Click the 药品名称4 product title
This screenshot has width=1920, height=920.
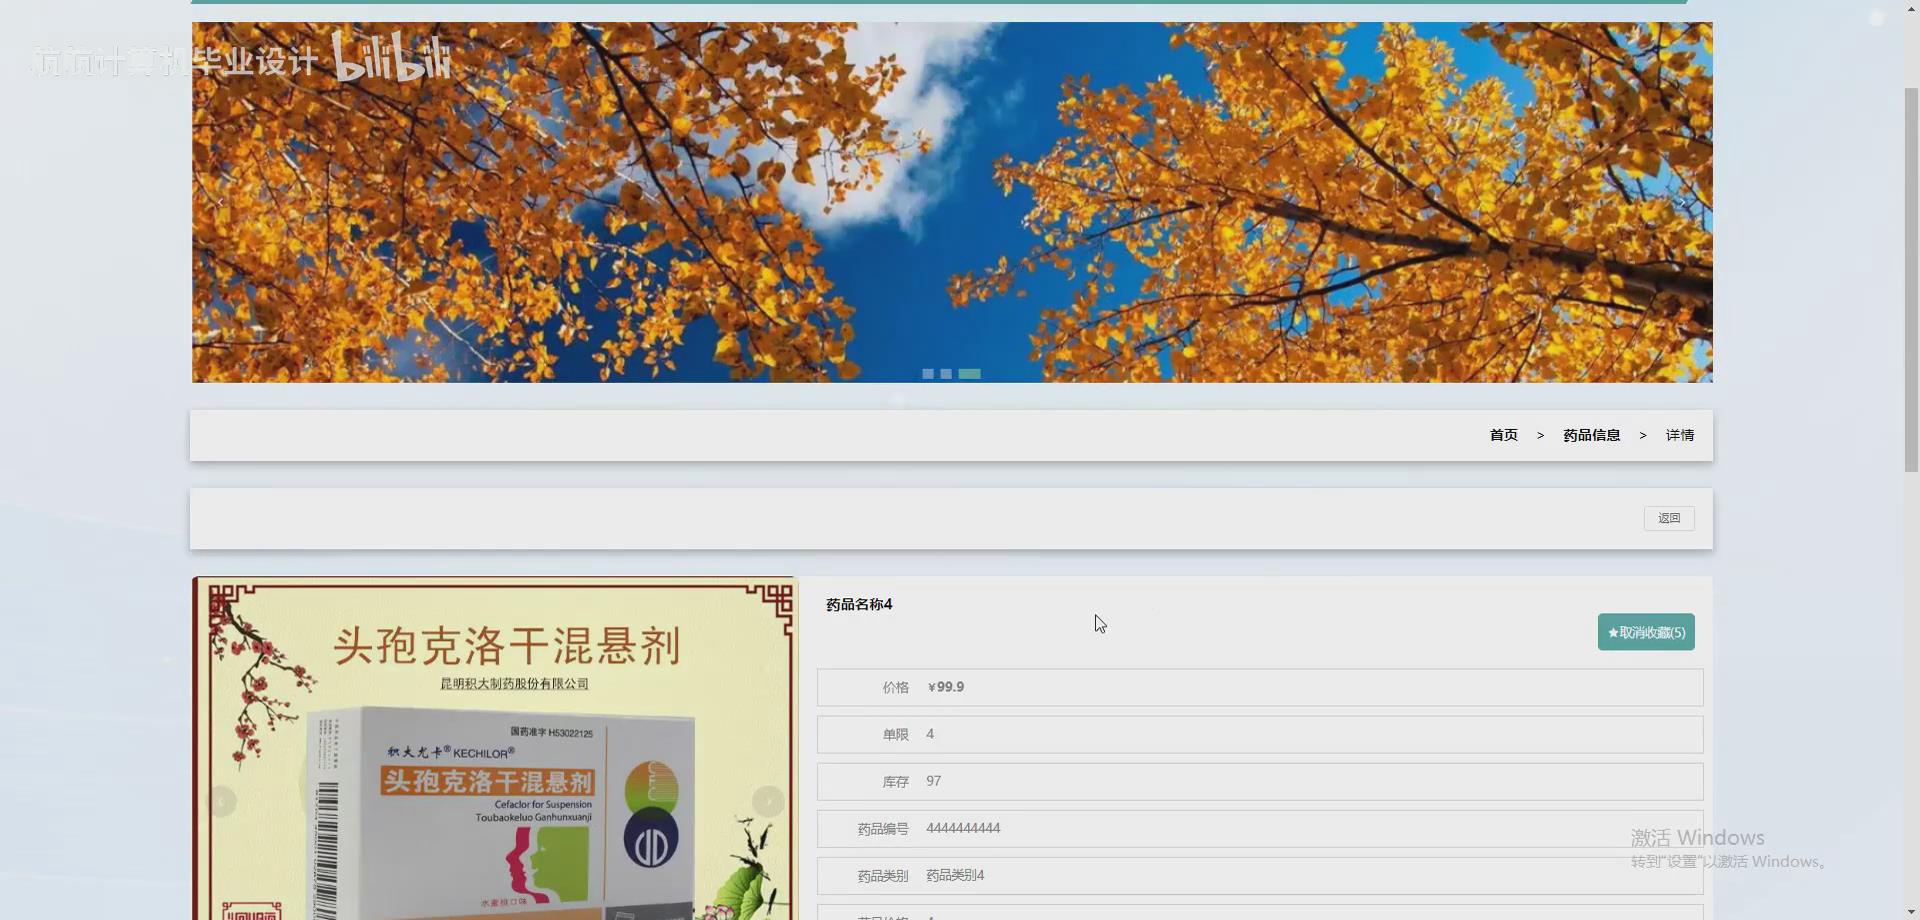click(x=858, y=604)
